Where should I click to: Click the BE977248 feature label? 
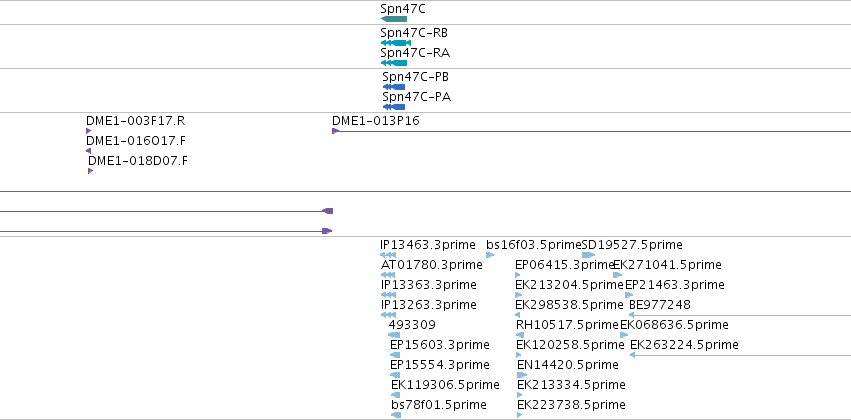click(659, 304)
